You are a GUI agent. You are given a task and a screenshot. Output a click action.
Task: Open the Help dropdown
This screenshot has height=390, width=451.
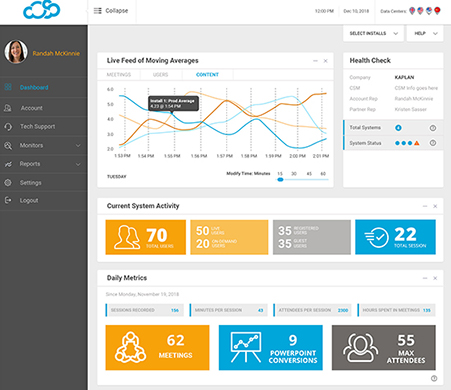(x=425, y=33)
